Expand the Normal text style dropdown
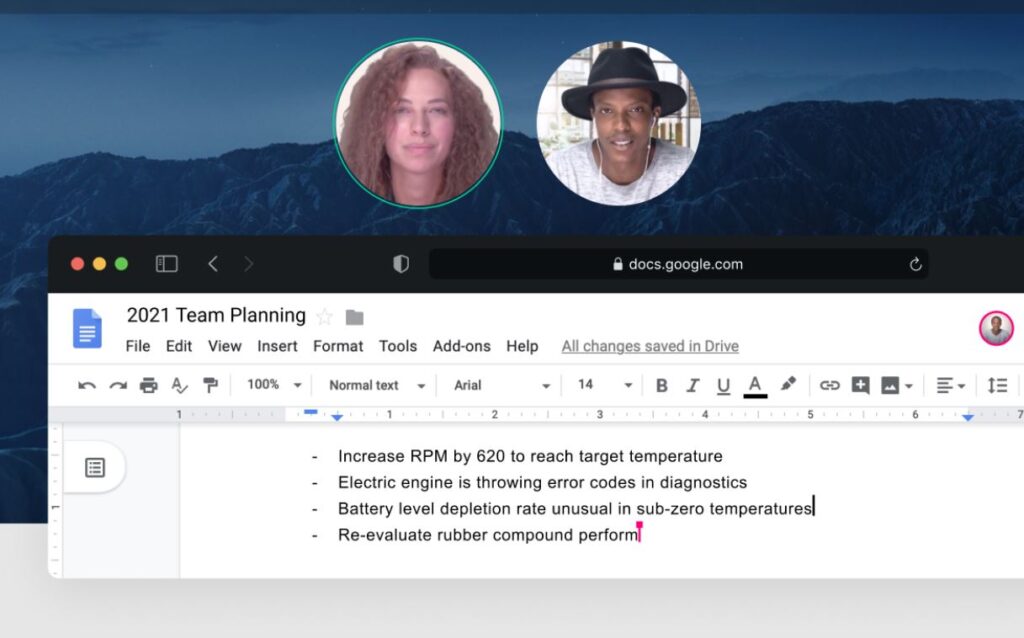This screenshot has width=1024, height=638. 376,385
